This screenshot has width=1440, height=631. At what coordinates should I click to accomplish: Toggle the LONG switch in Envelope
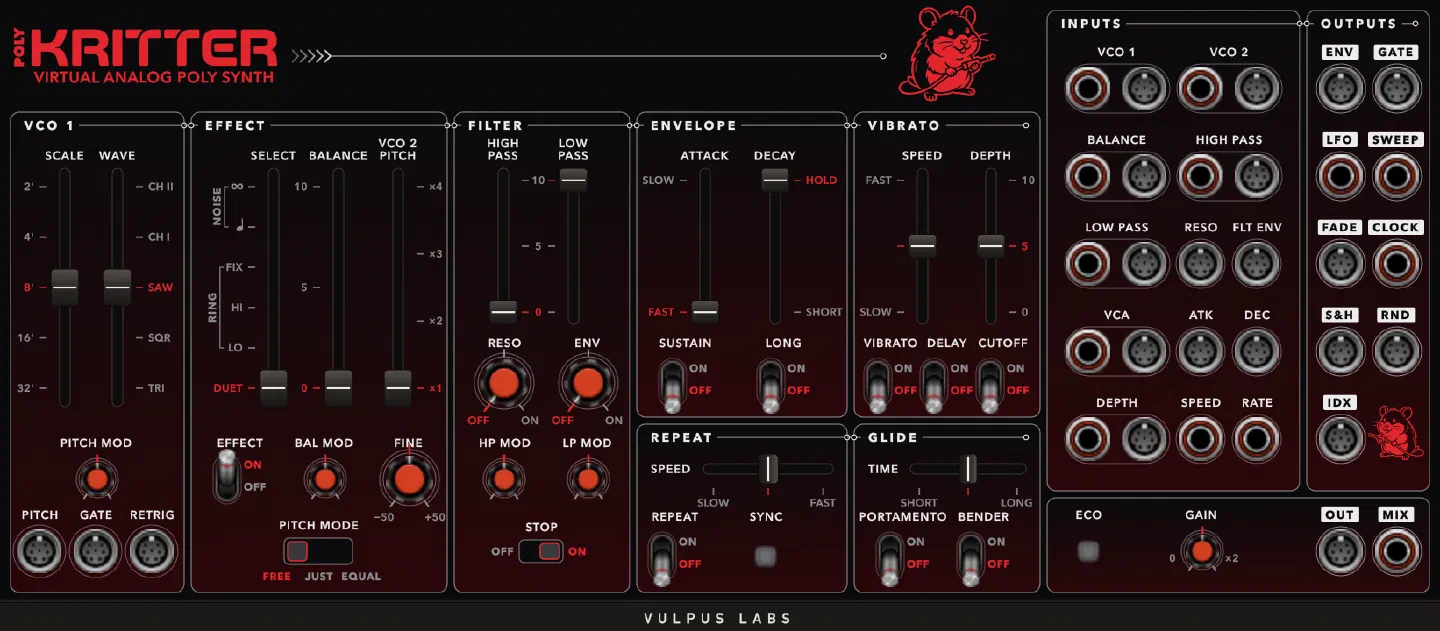(x=770, y=386)
